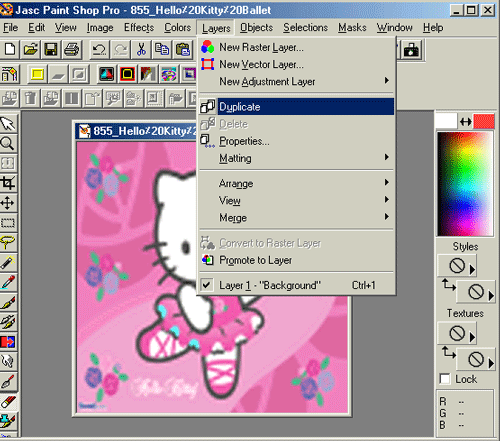Toggle Layer 1 "Background" checked entry
This screenshot has width=500, height=441.
297,285
